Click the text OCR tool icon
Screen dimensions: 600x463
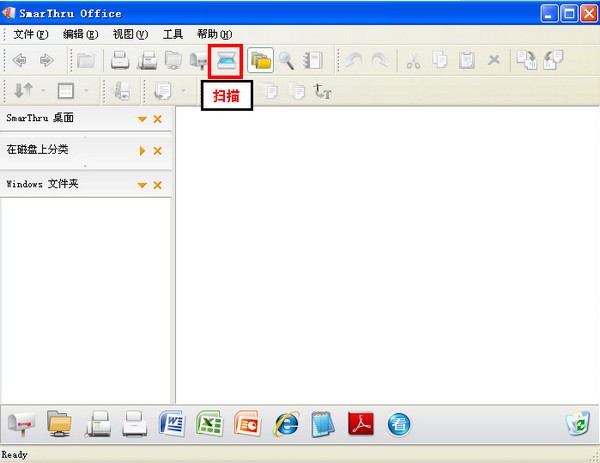click(322, 91)
